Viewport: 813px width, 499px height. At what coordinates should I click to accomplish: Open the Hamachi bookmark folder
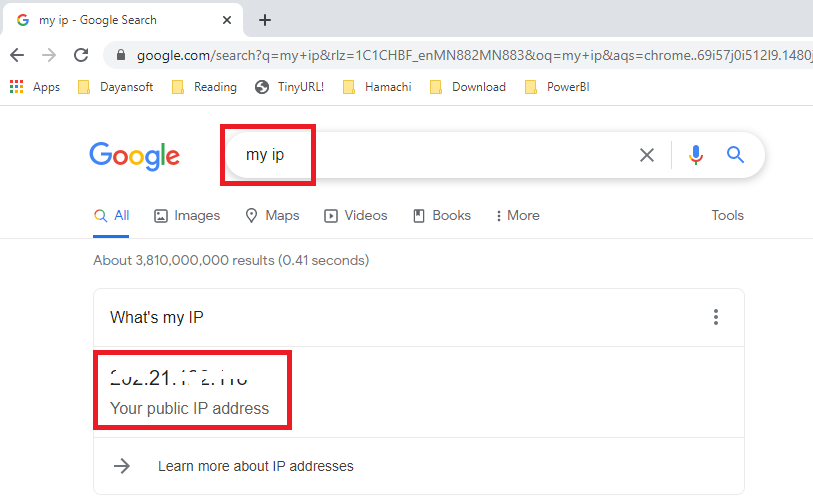[x=377, y=87]
